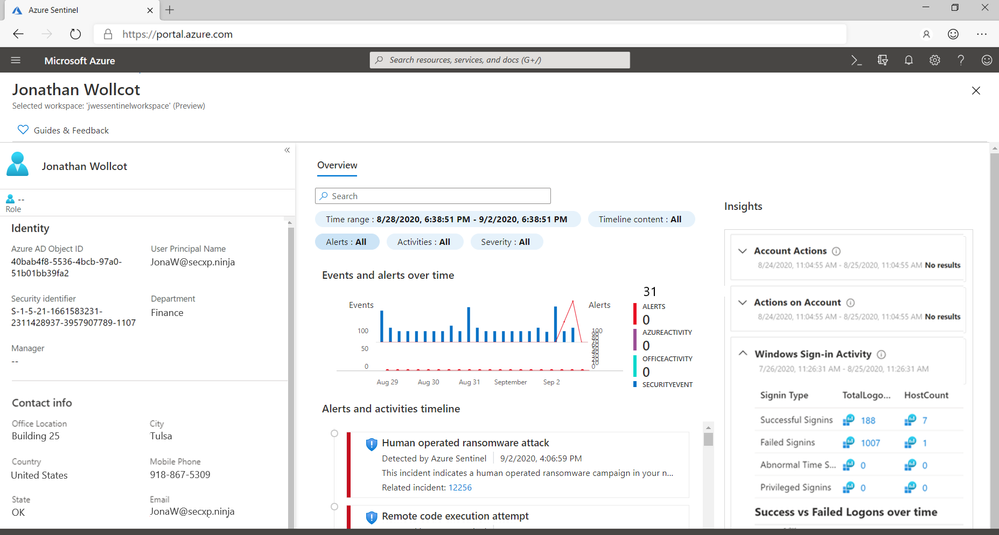Open a new browser tab with the plus
Viewport: 999px width, 535px height.
point(169,10)
